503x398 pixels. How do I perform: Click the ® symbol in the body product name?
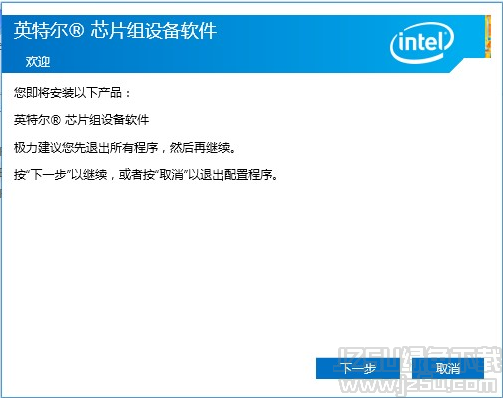pyautogui.click(x=56, y=120)
